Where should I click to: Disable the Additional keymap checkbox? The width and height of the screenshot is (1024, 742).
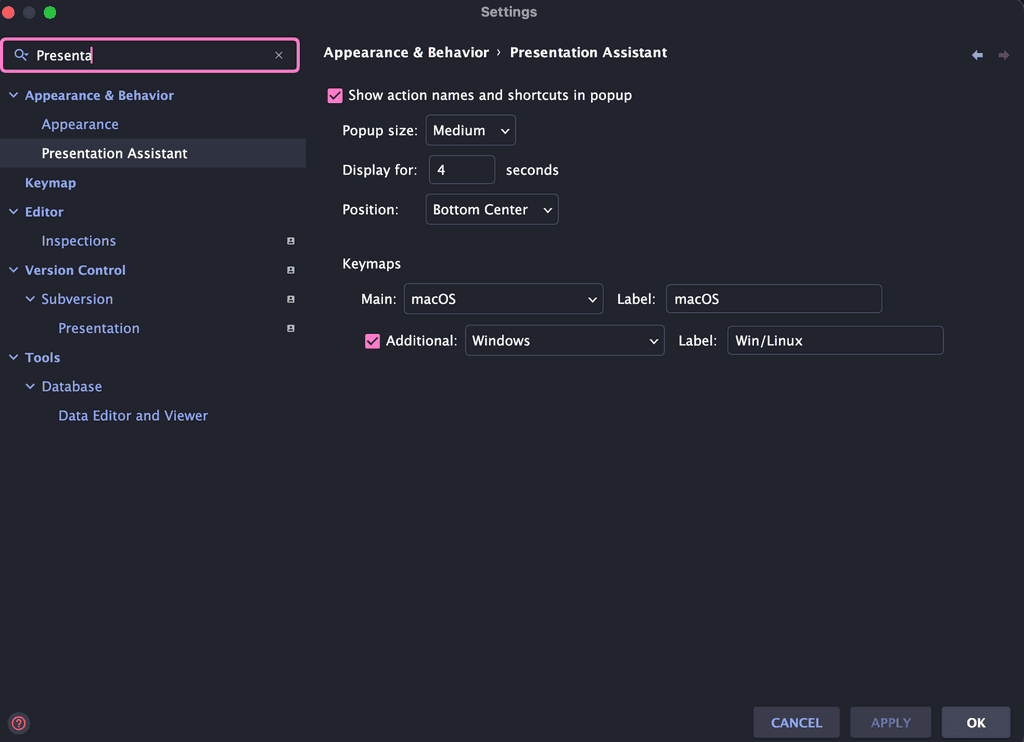coord(373,341)
